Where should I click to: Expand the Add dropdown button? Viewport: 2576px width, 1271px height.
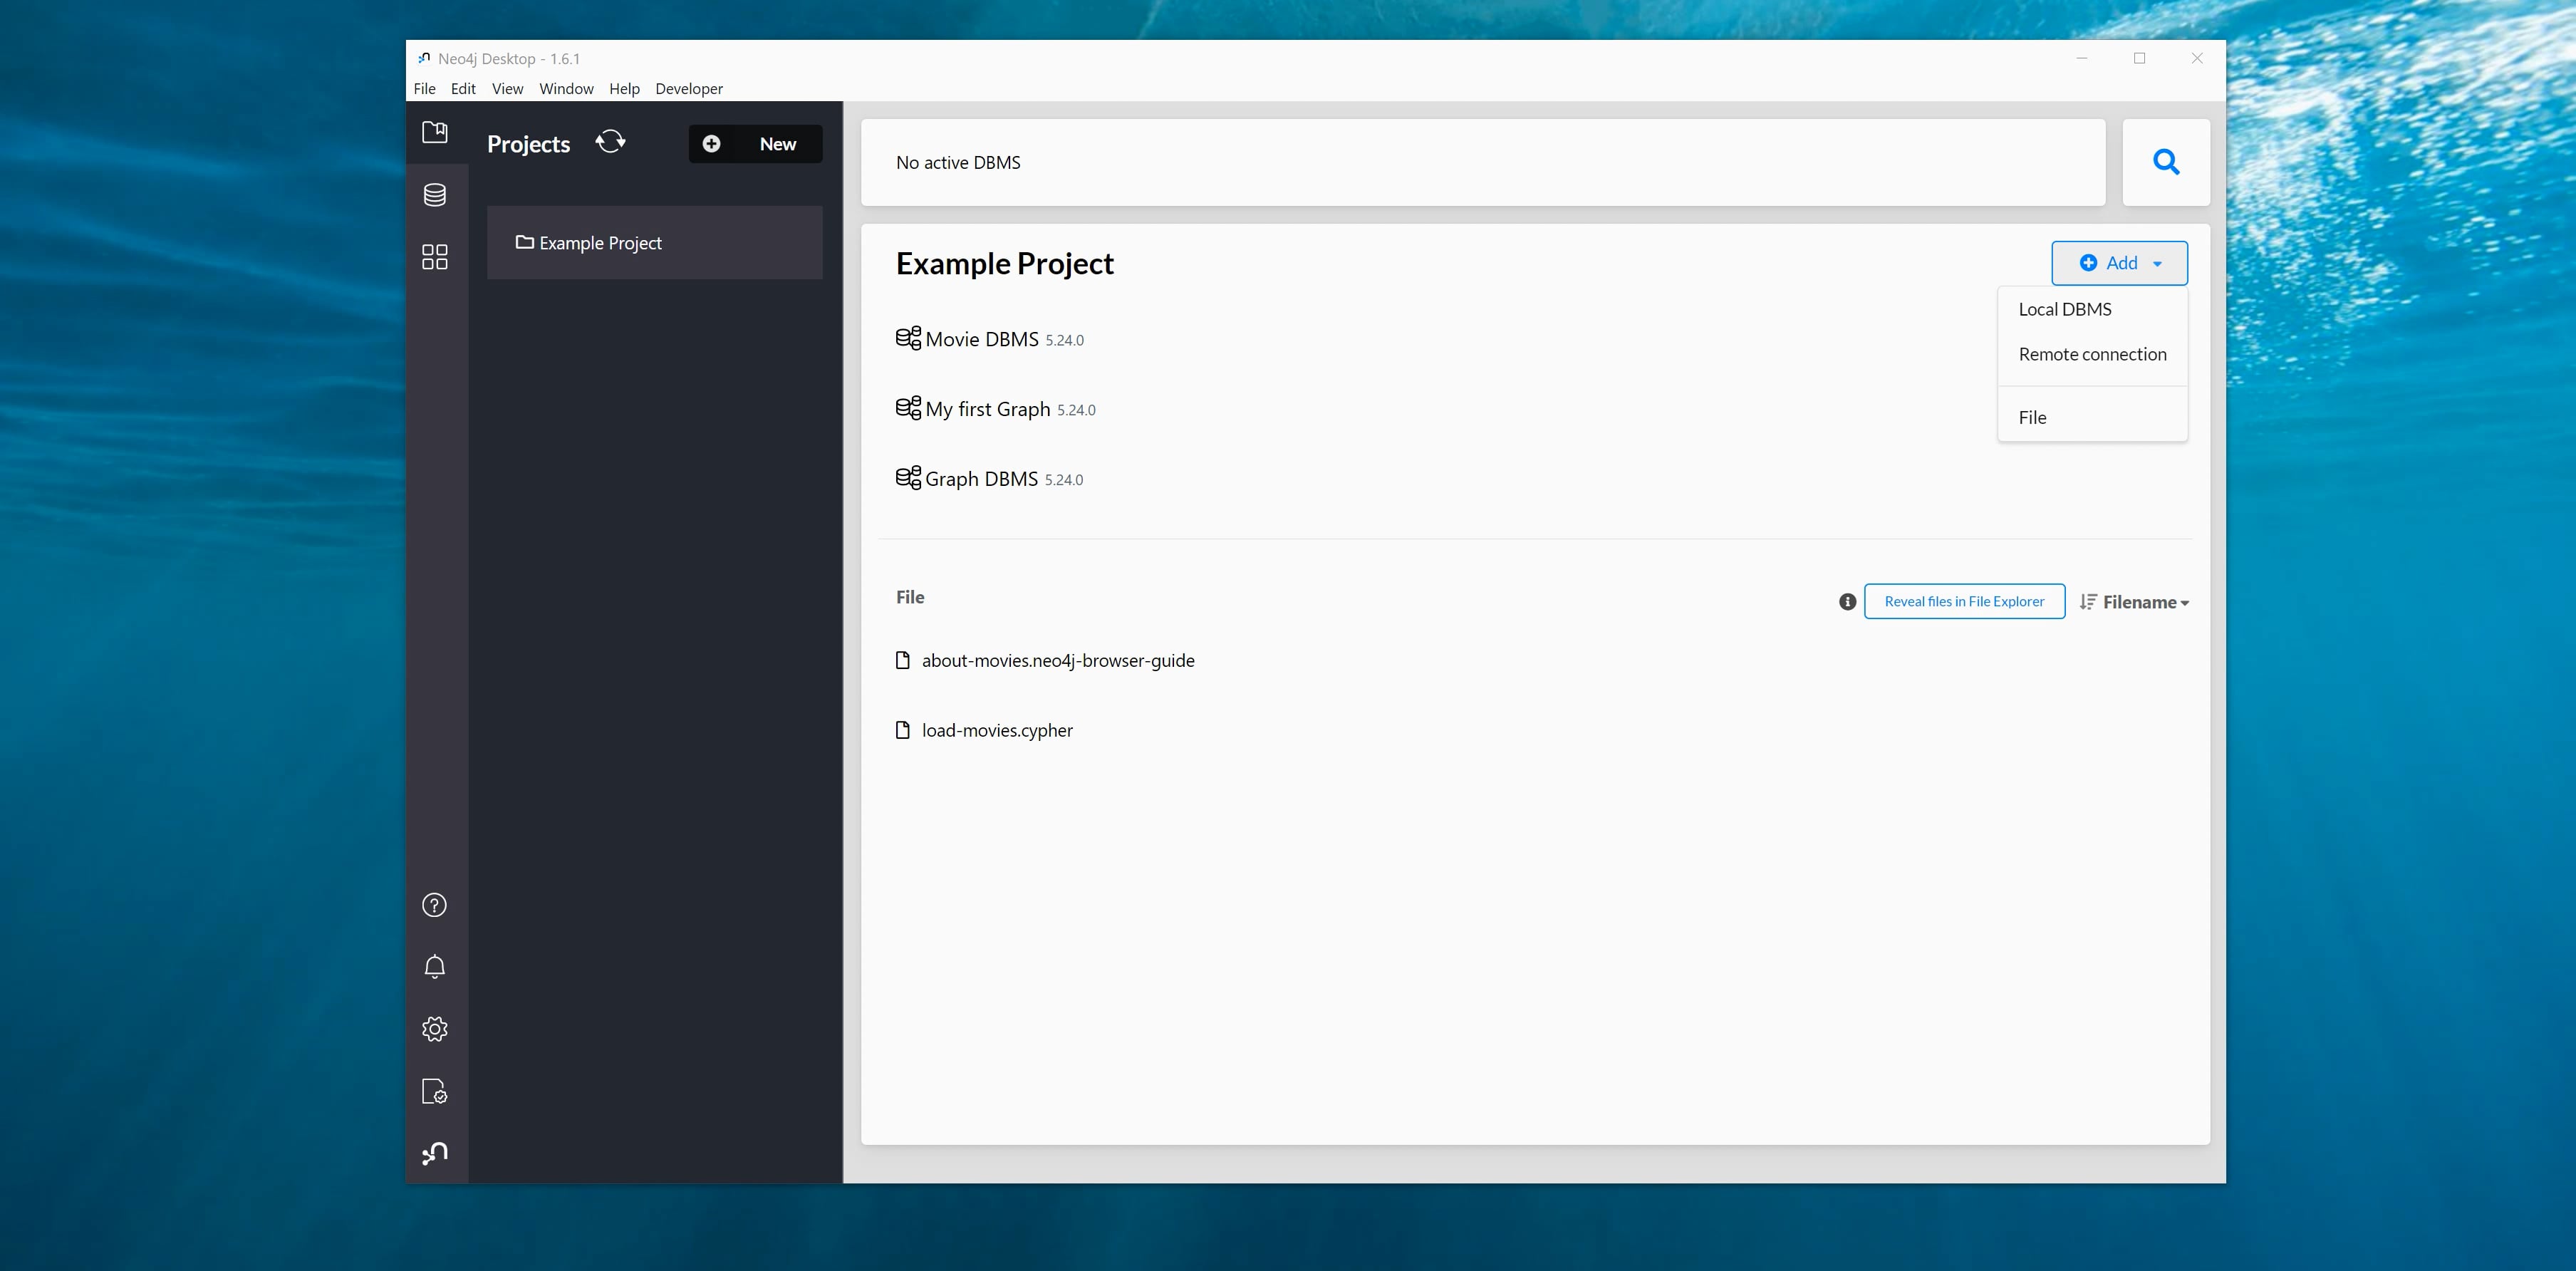(2119, 263)
